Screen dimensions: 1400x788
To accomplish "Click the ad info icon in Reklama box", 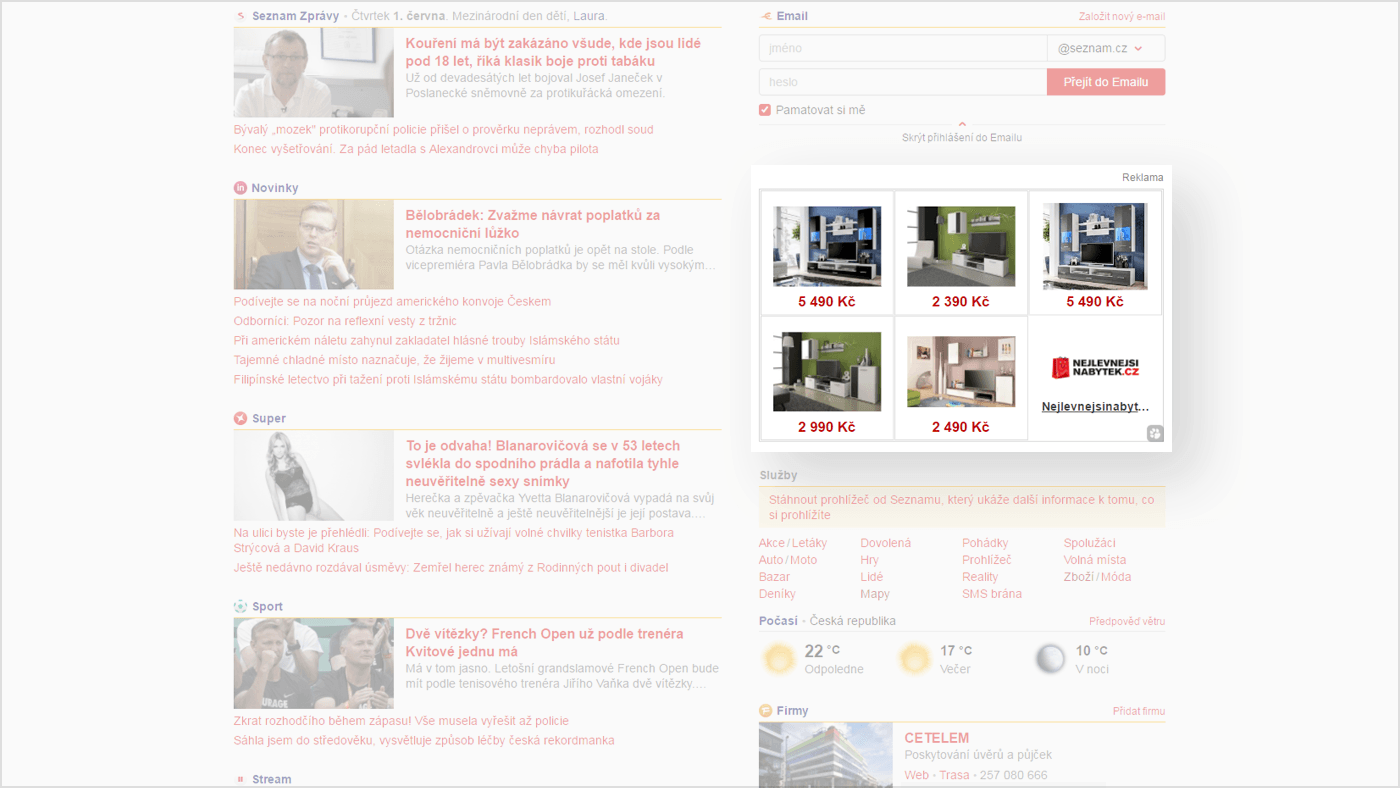I will (x=1154, y=433).
